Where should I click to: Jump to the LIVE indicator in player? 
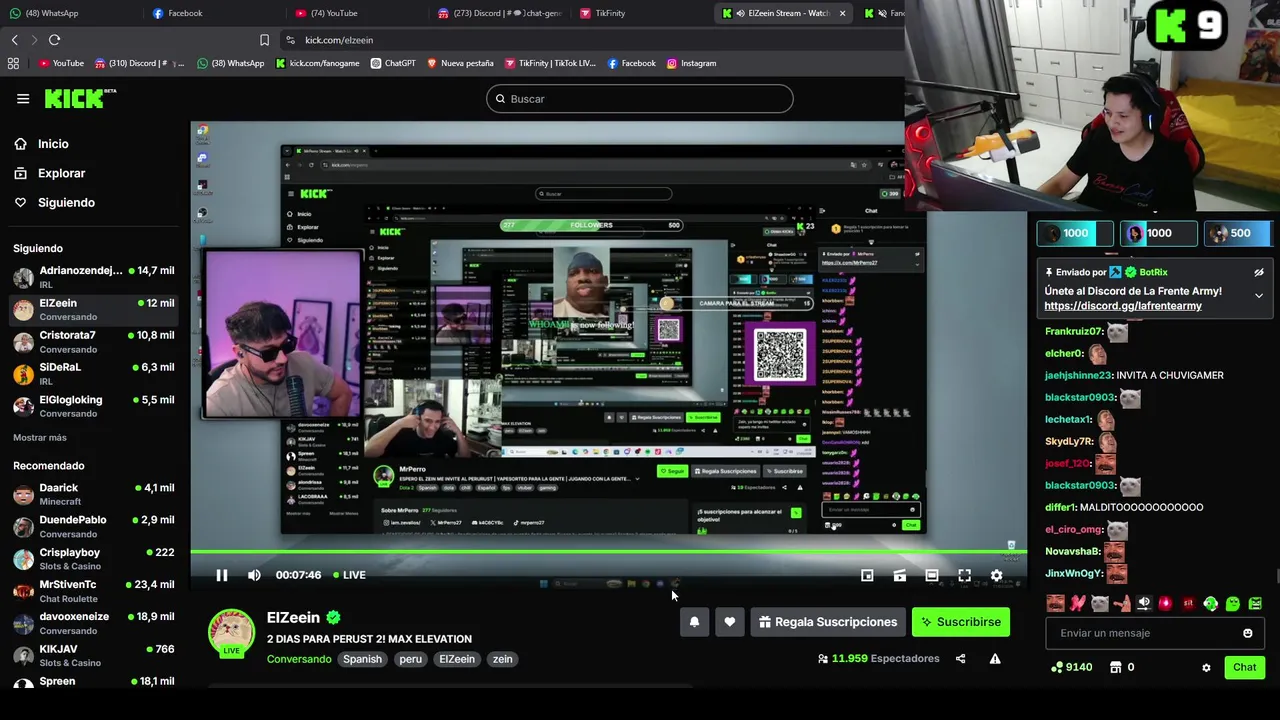tap(349, 575)
